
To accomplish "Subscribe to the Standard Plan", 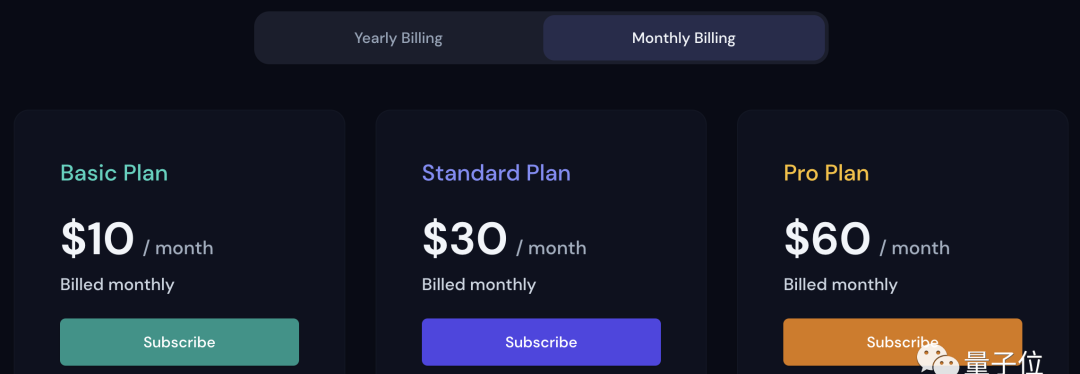I will click(x=541, y=342).
